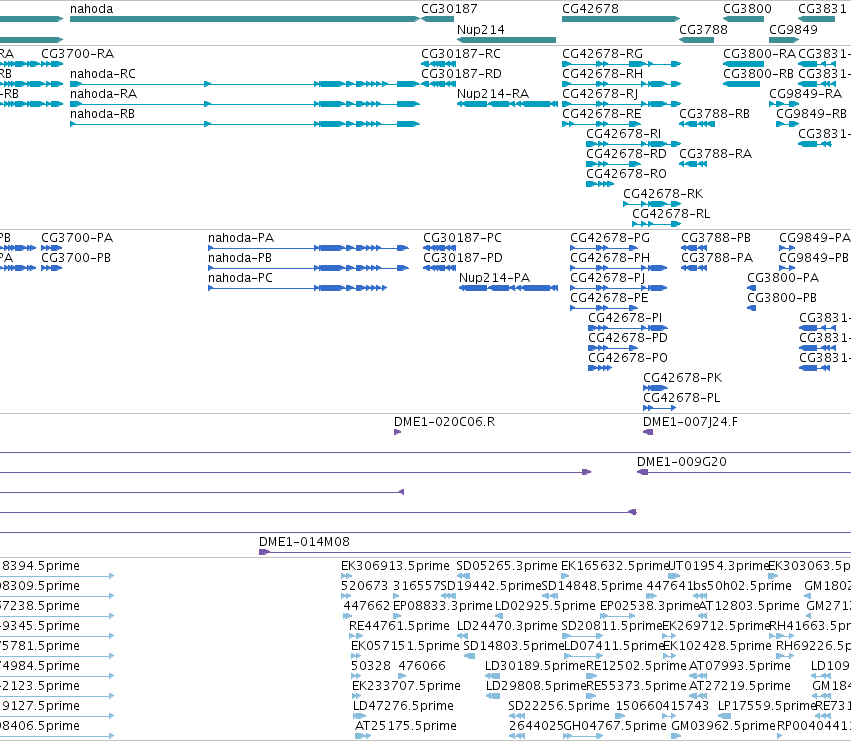Image resolution: width=851 pixels, height=741 pixels.
Task: Select the CG42678-RG transcript label
Action: coord(602,53)
